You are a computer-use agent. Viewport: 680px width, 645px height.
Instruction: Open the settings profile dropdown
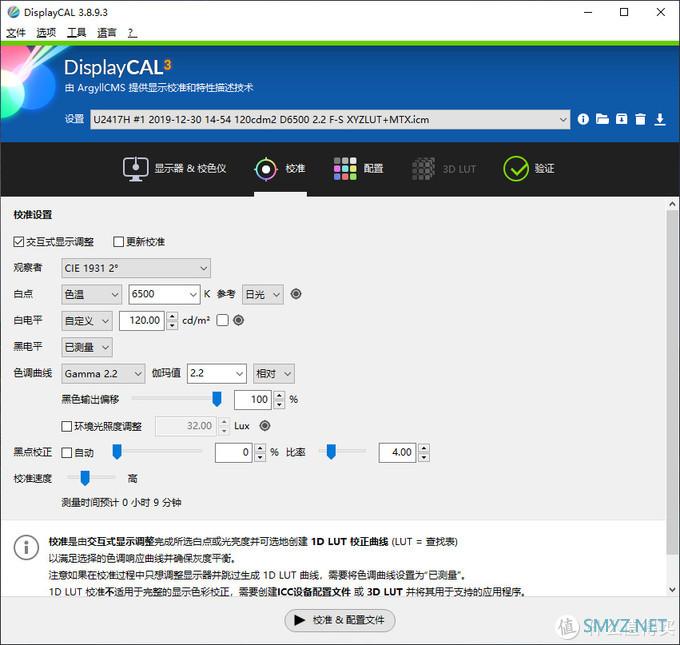(330, 119)
